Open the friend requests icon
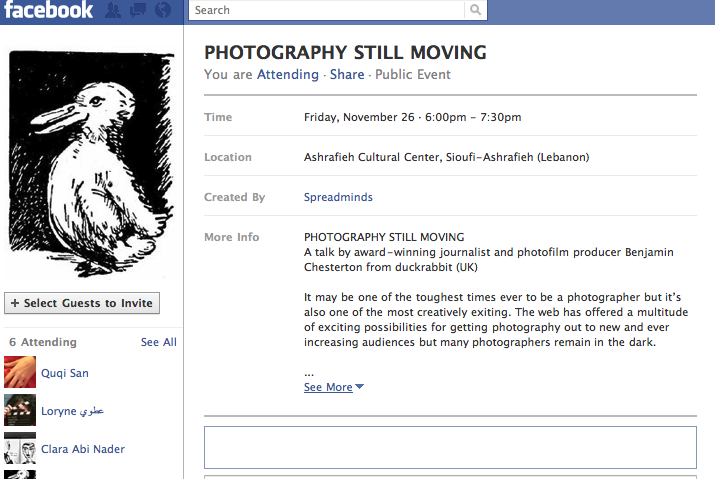This screenshot has height=479, width=715. pyautogui.click(x=113, y=10)
